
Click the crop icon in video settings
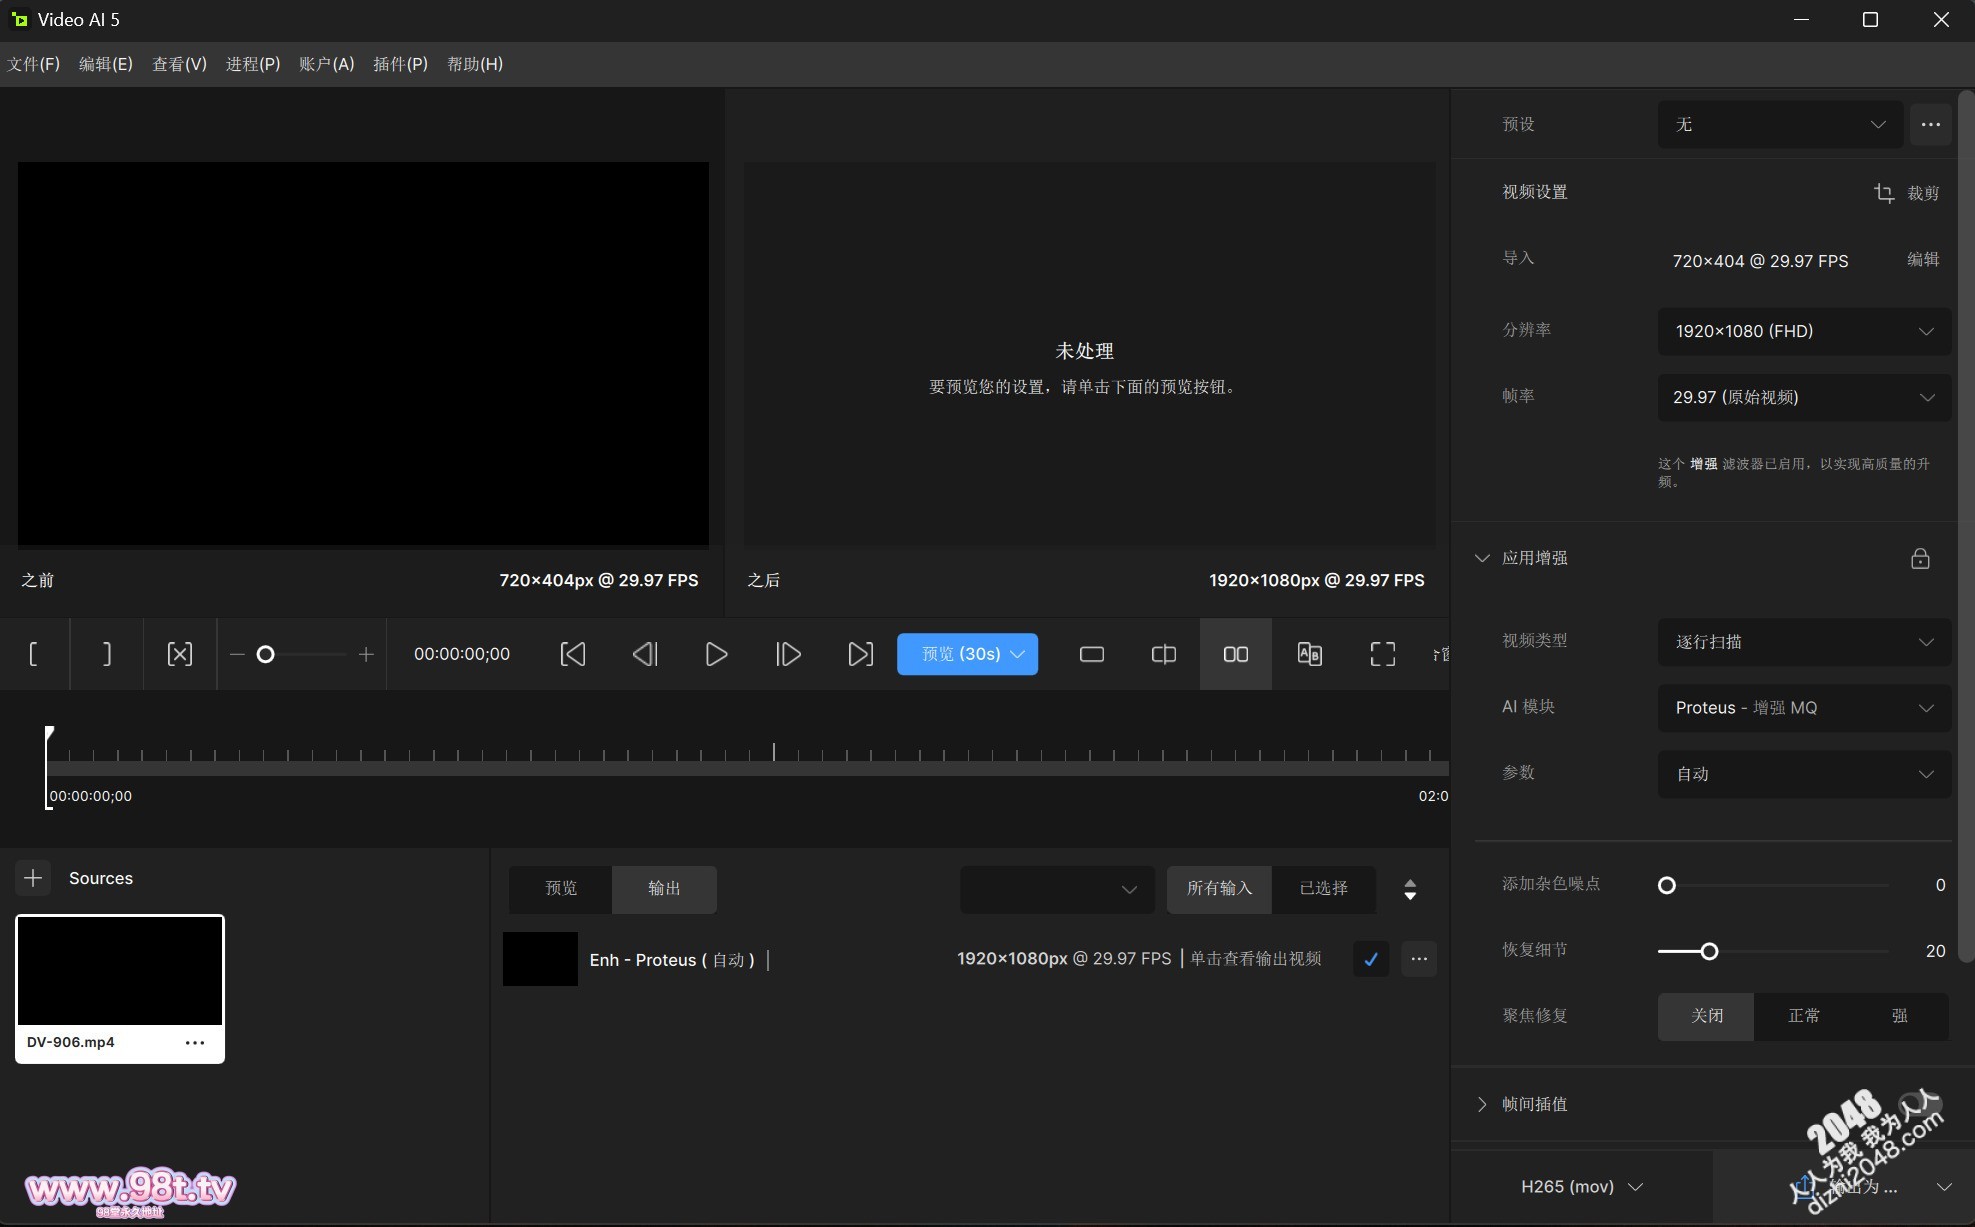coord(1884,193)
